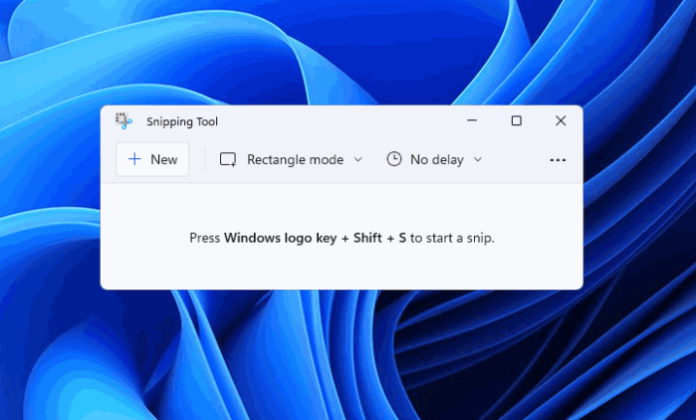Click the bold "Shift + S" shortcut text

(380, 238)
